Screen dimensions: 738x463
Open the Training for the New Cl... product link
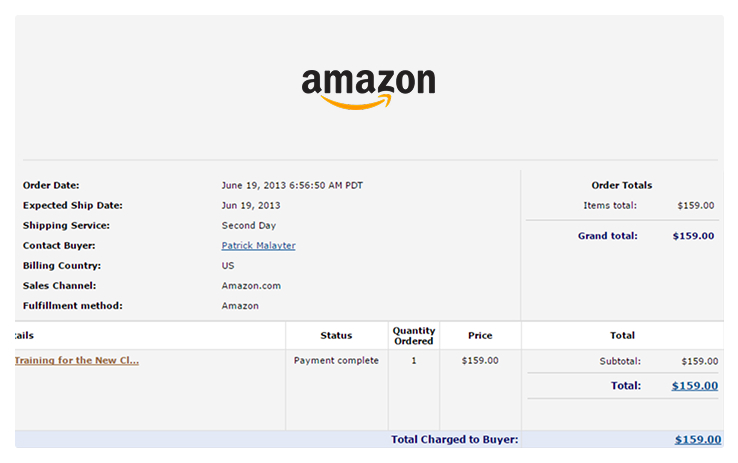[x=77, y=361]
